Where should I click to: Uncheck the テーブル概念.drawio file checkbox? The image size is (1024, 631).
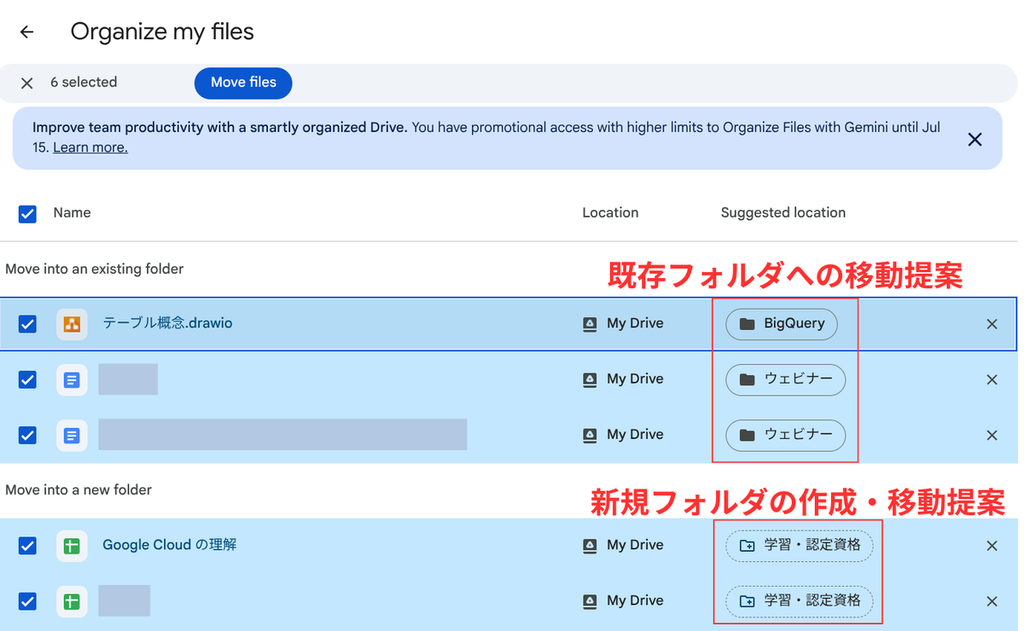[x=27, y=324]
